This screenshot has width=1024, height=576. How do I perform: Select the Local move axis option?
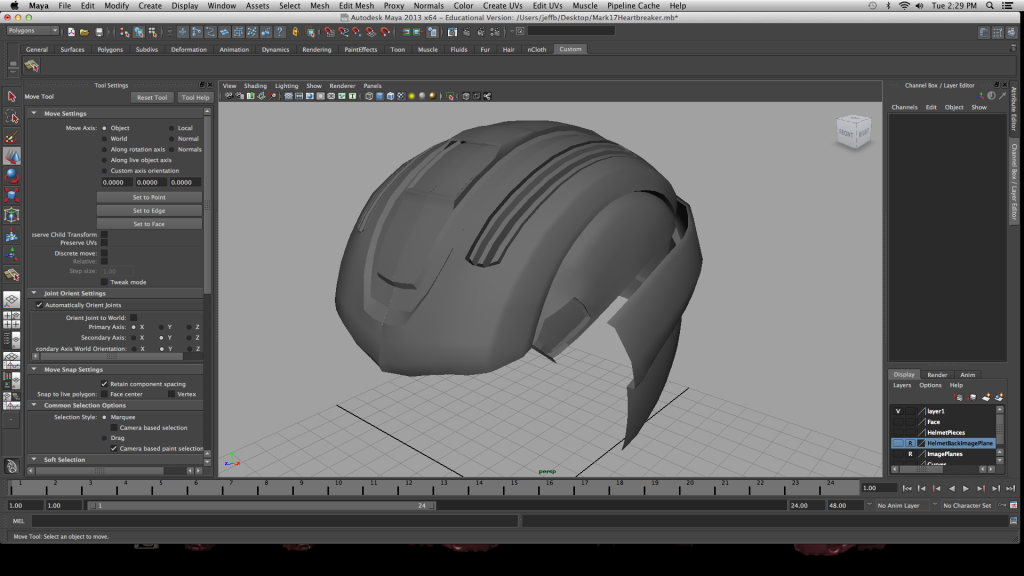172,128
